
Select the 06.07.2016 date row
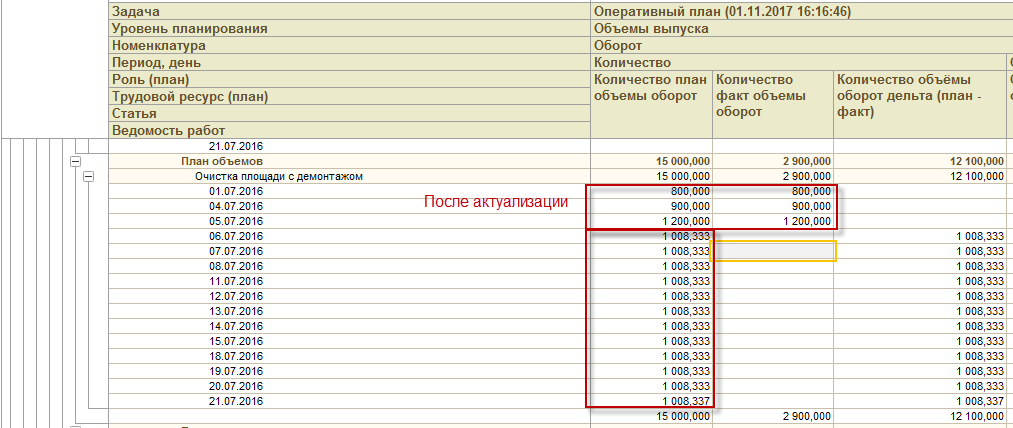(x=236, y=236)
